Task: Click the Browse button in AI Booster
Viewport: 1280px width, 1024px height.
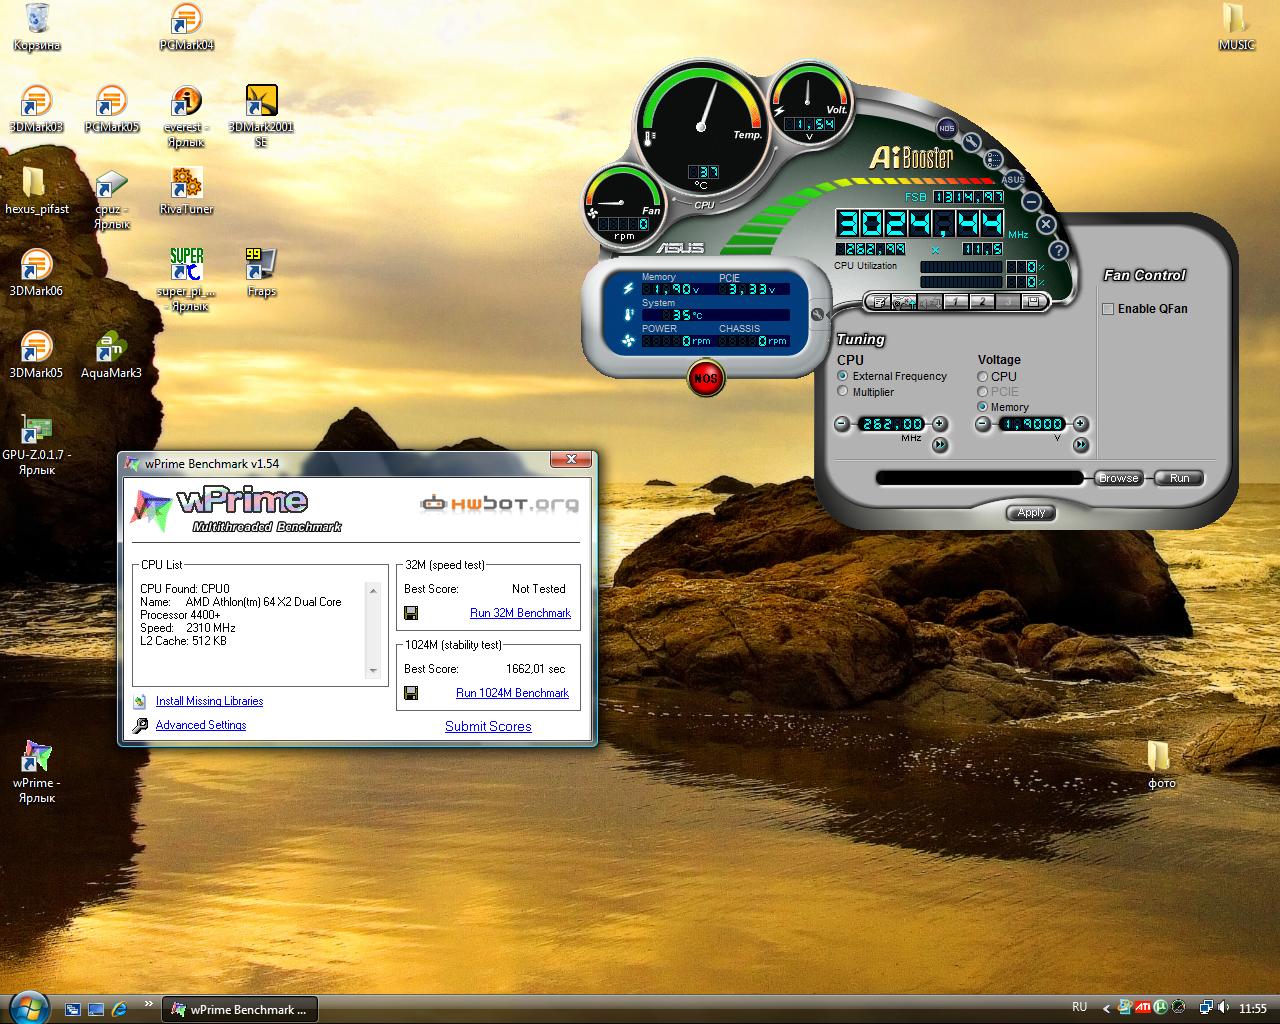Action: tap(1118, 478)
